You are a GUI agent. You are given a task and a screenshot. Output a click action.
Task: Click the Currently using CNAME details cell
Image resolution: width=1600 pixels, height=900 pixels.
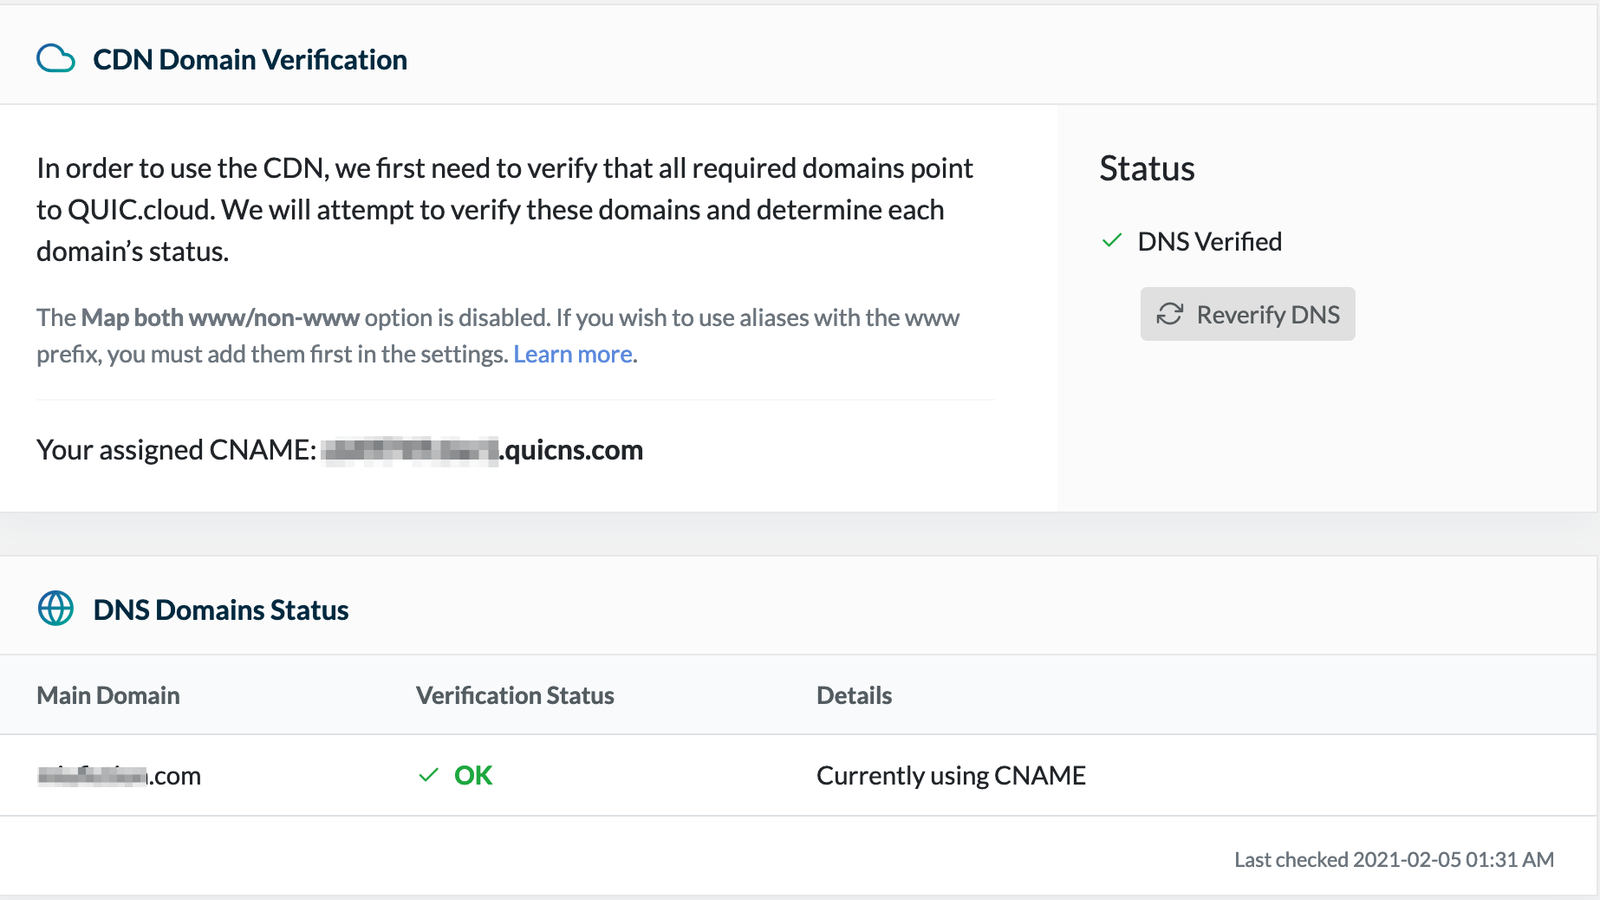click(x=951, y=775)
